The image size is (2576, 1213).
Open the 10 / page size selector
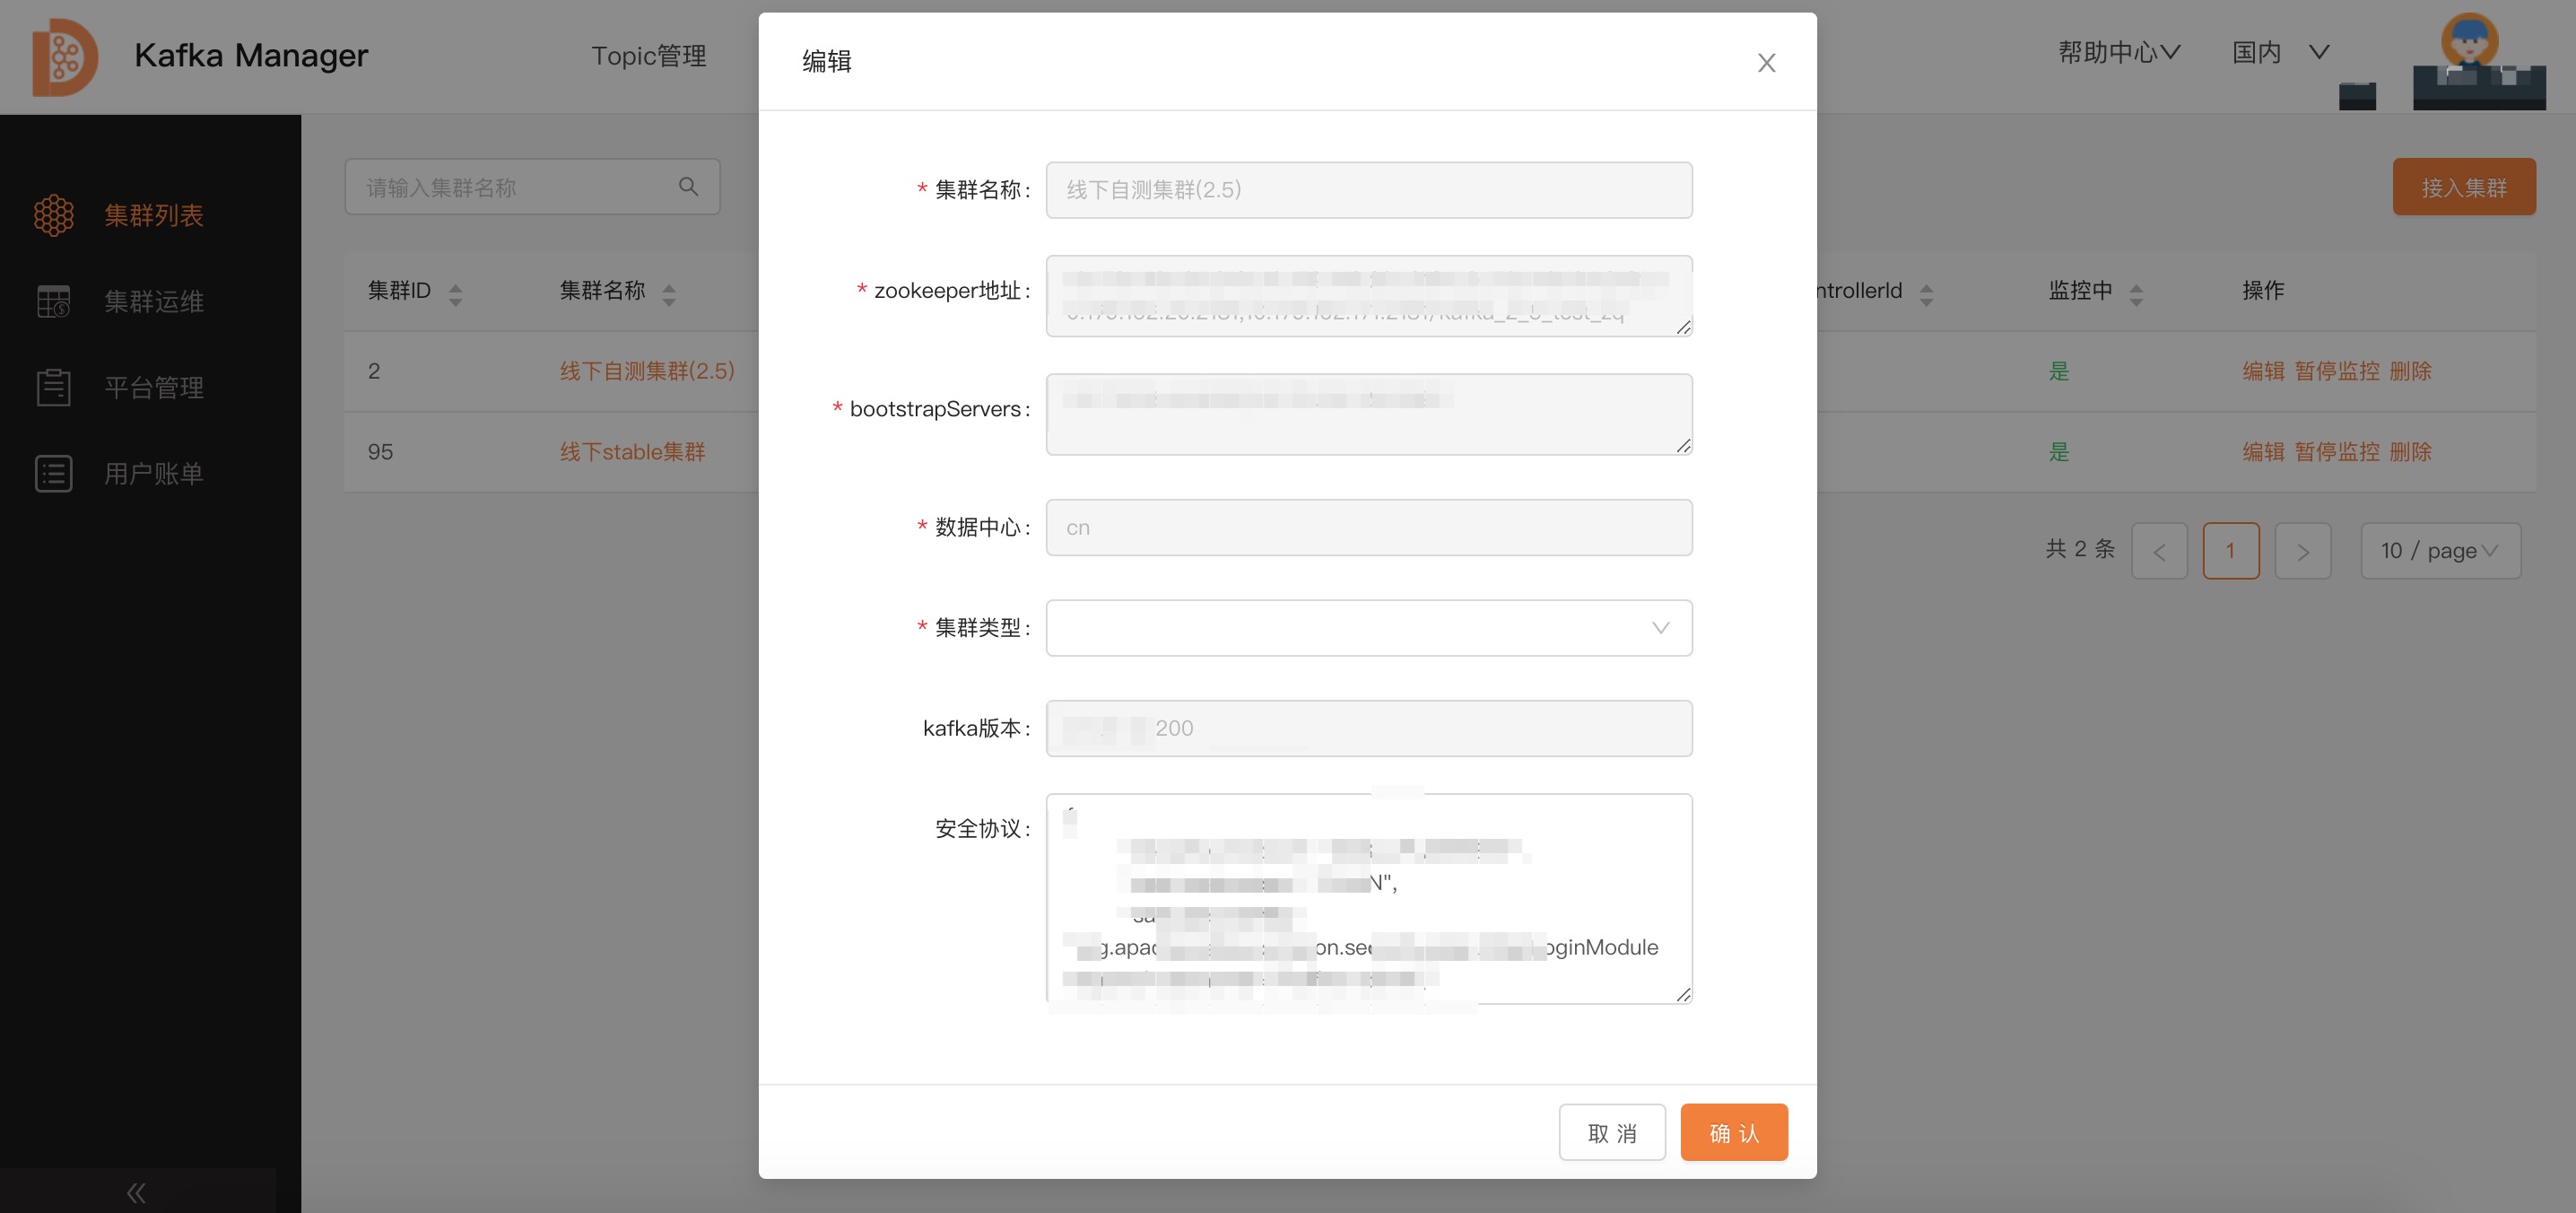[2439, 551]
